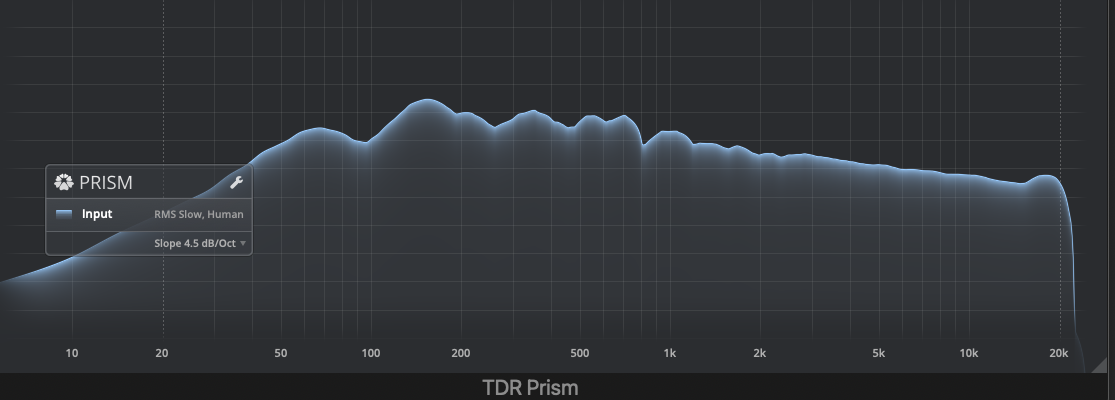Change the RMS Slow, Human mode
Screen dimensions: 1115x400
pos(198,214)
